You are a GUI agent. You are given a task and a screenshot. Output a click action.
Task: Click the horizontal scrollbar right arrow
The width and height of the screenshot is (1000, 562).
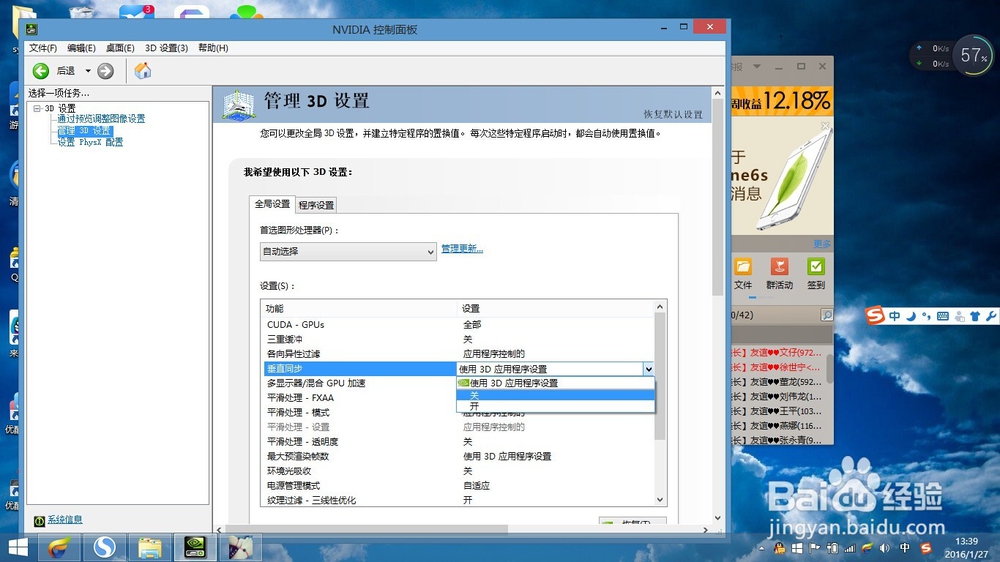[705, 529]
